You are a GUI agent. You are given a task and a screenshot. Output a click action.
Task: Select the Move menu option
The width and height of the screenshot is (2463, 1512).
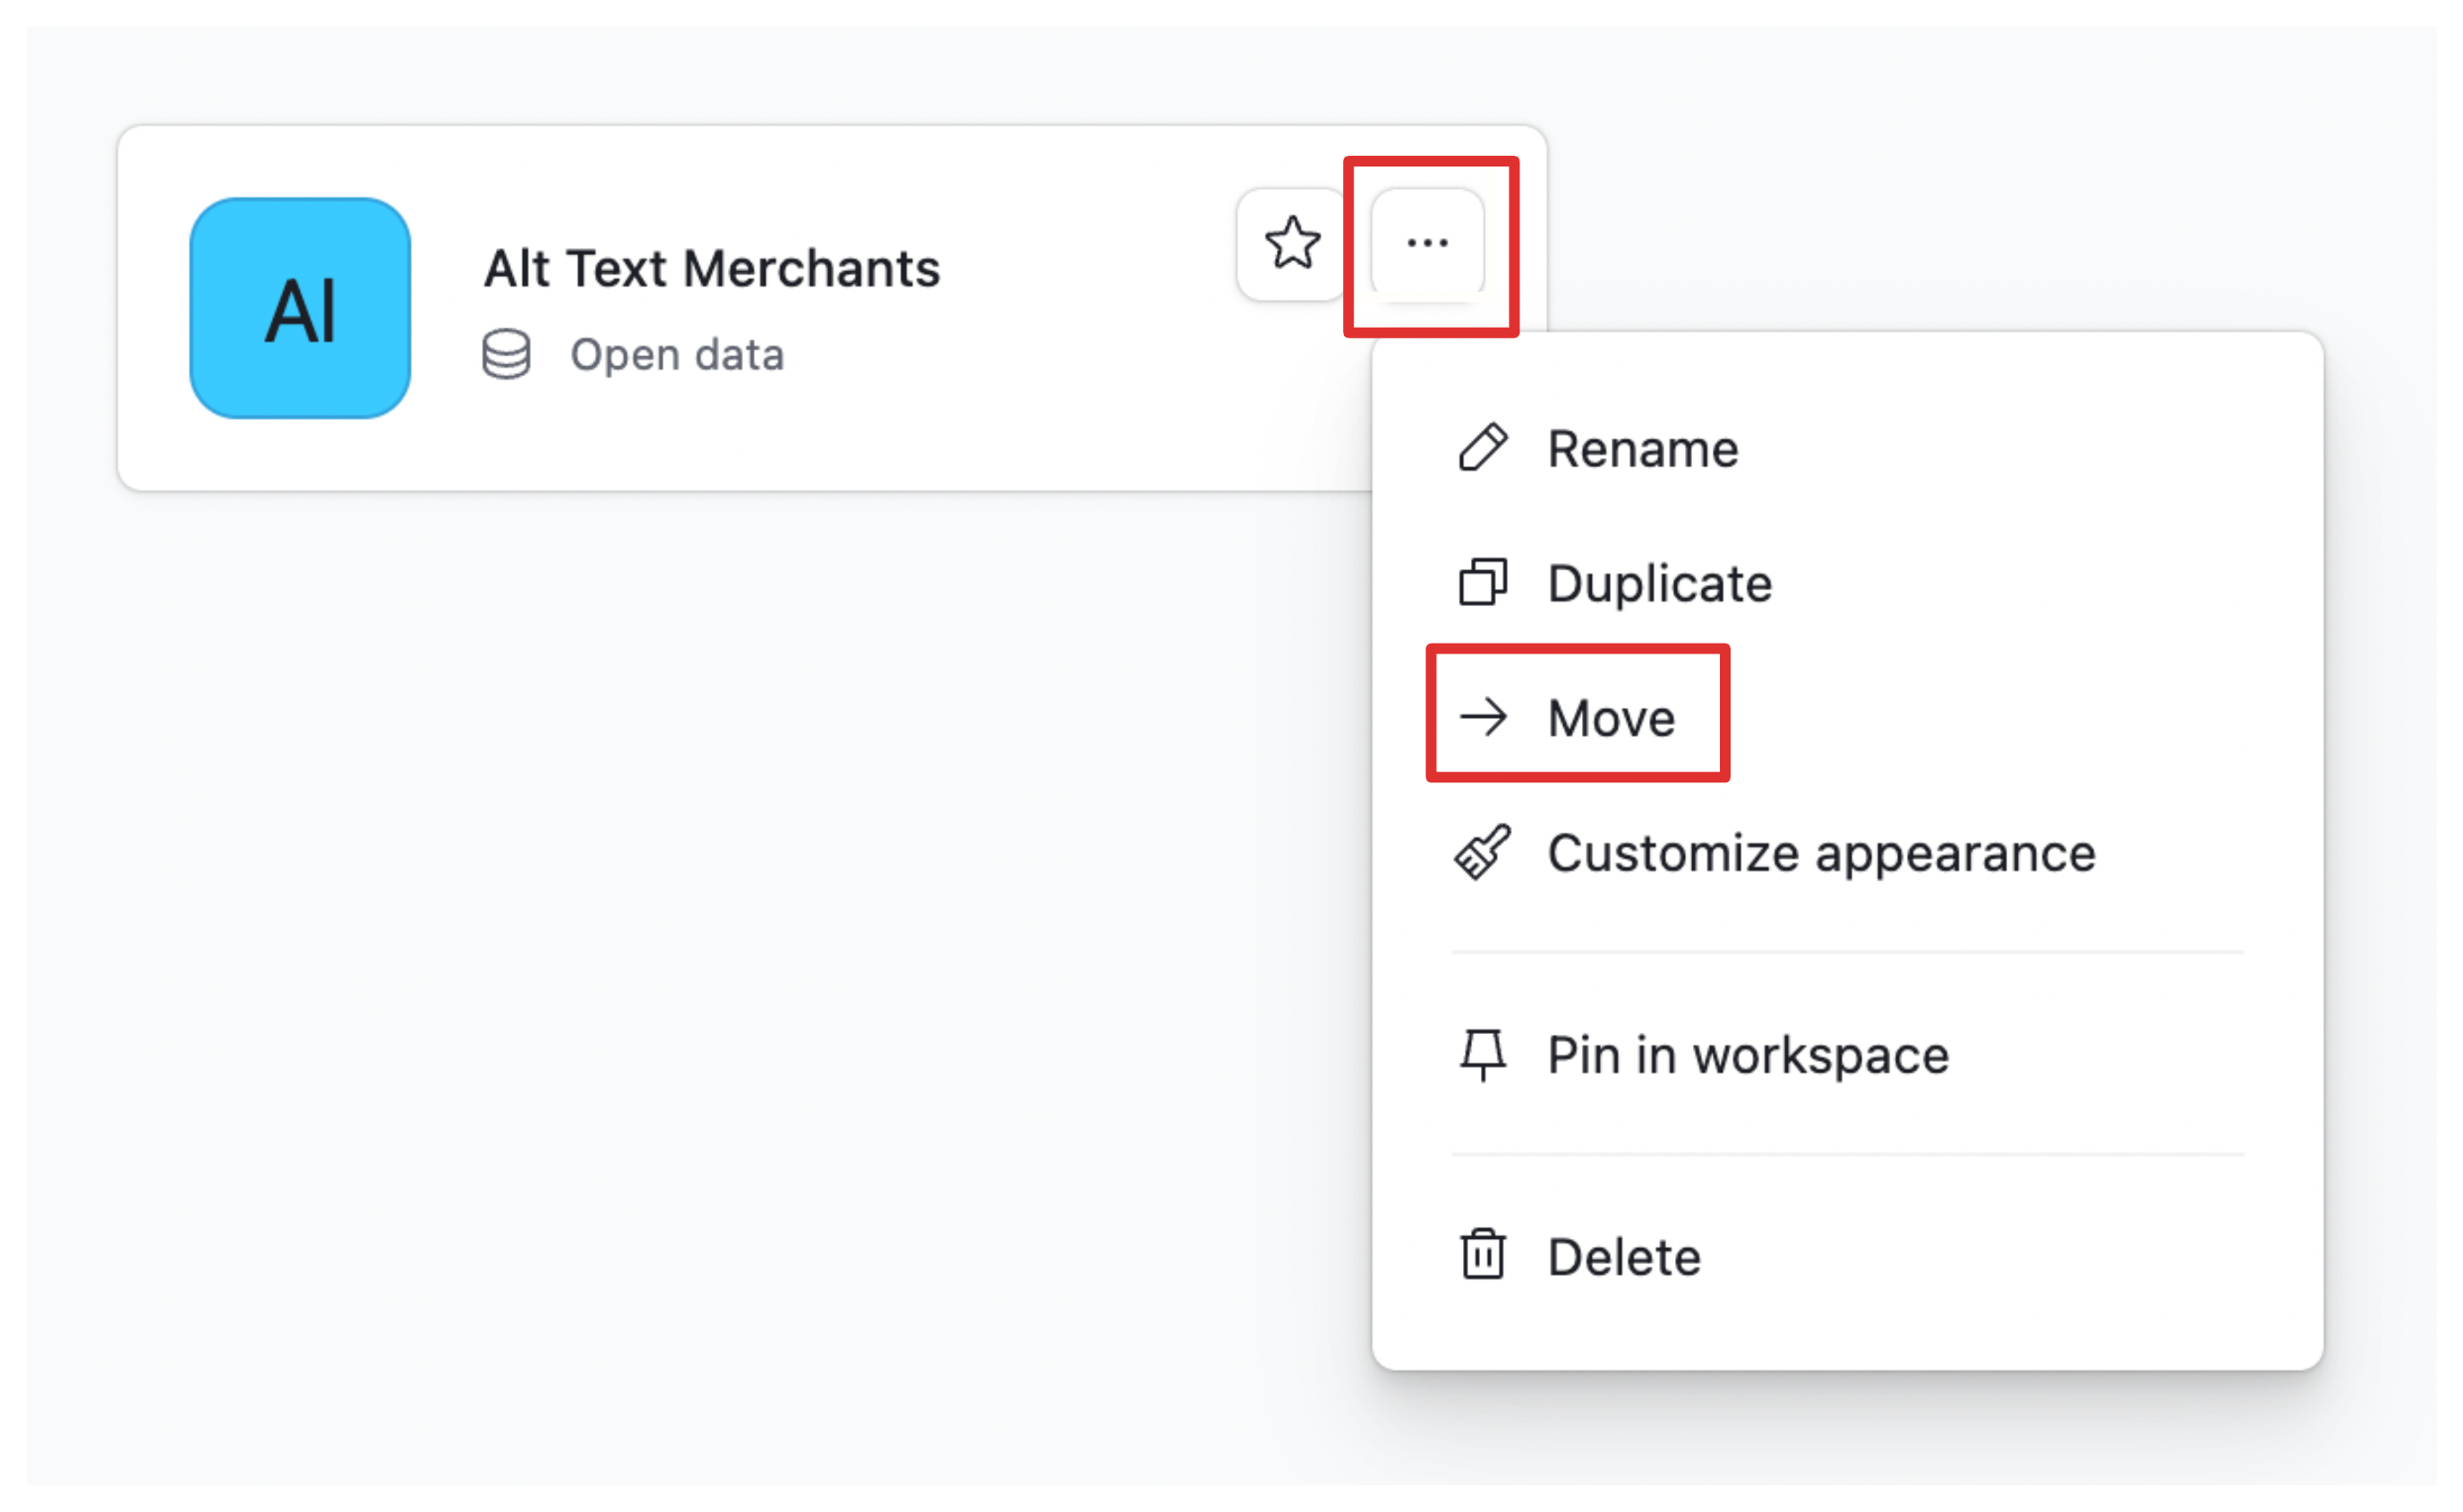pos(1610,718)
